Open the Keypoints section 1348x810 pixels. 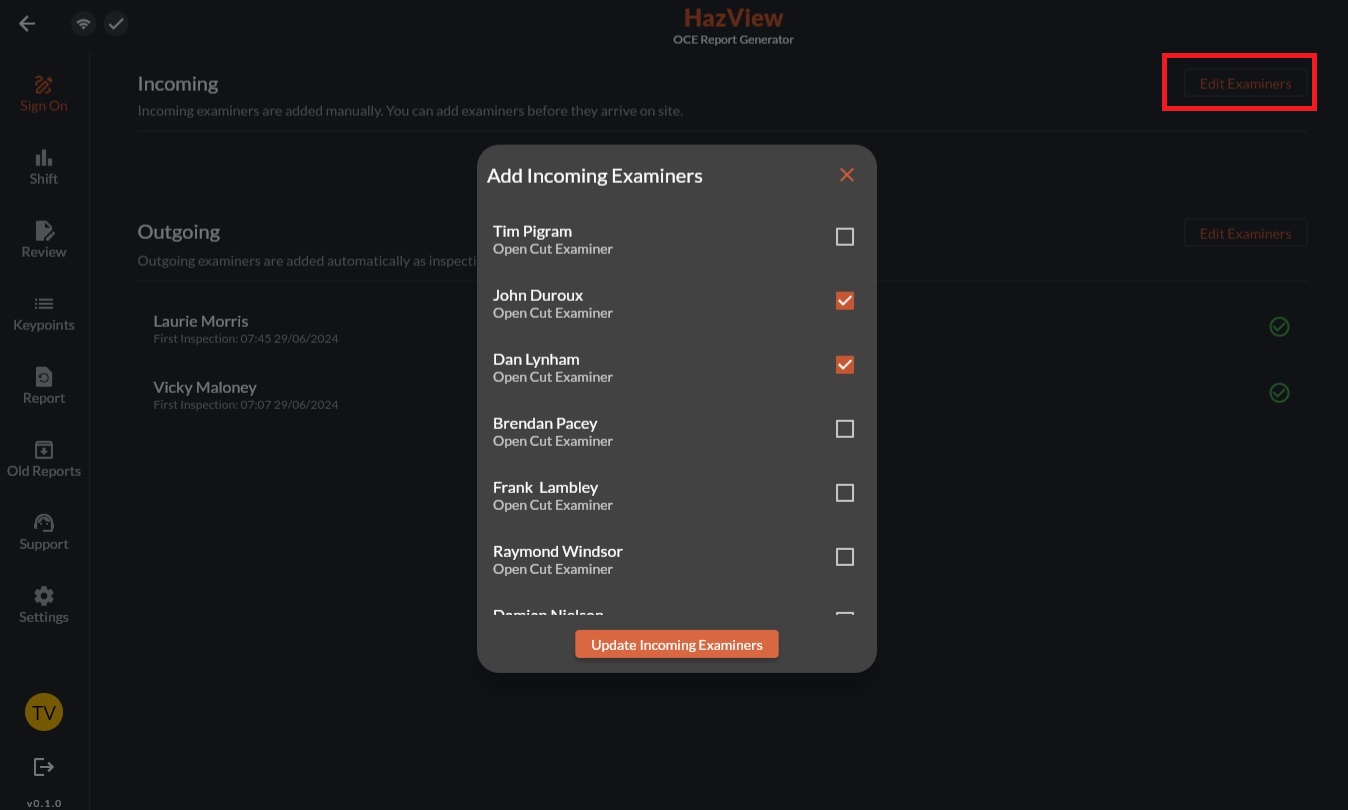coord(44,313)
